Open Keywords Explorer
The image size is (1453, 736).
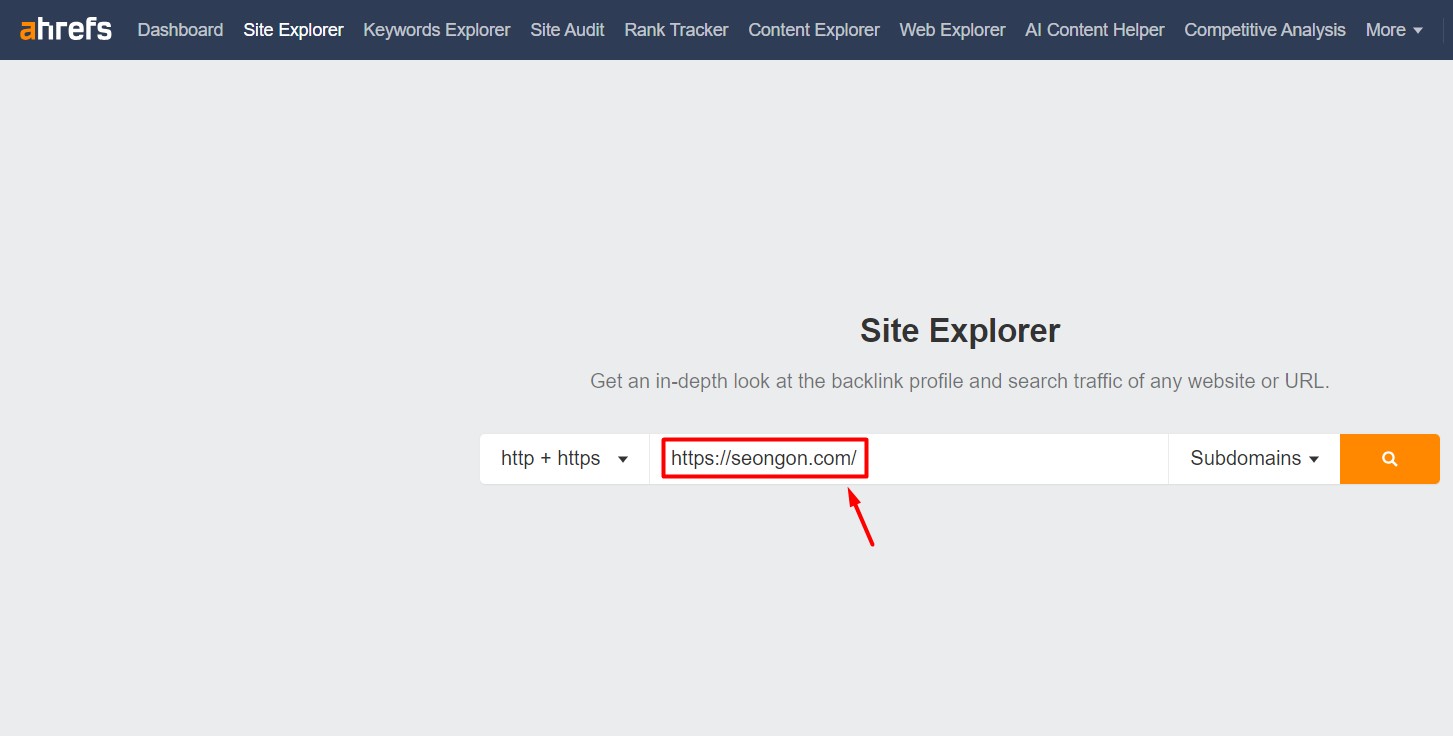click(x=437, y=30)
